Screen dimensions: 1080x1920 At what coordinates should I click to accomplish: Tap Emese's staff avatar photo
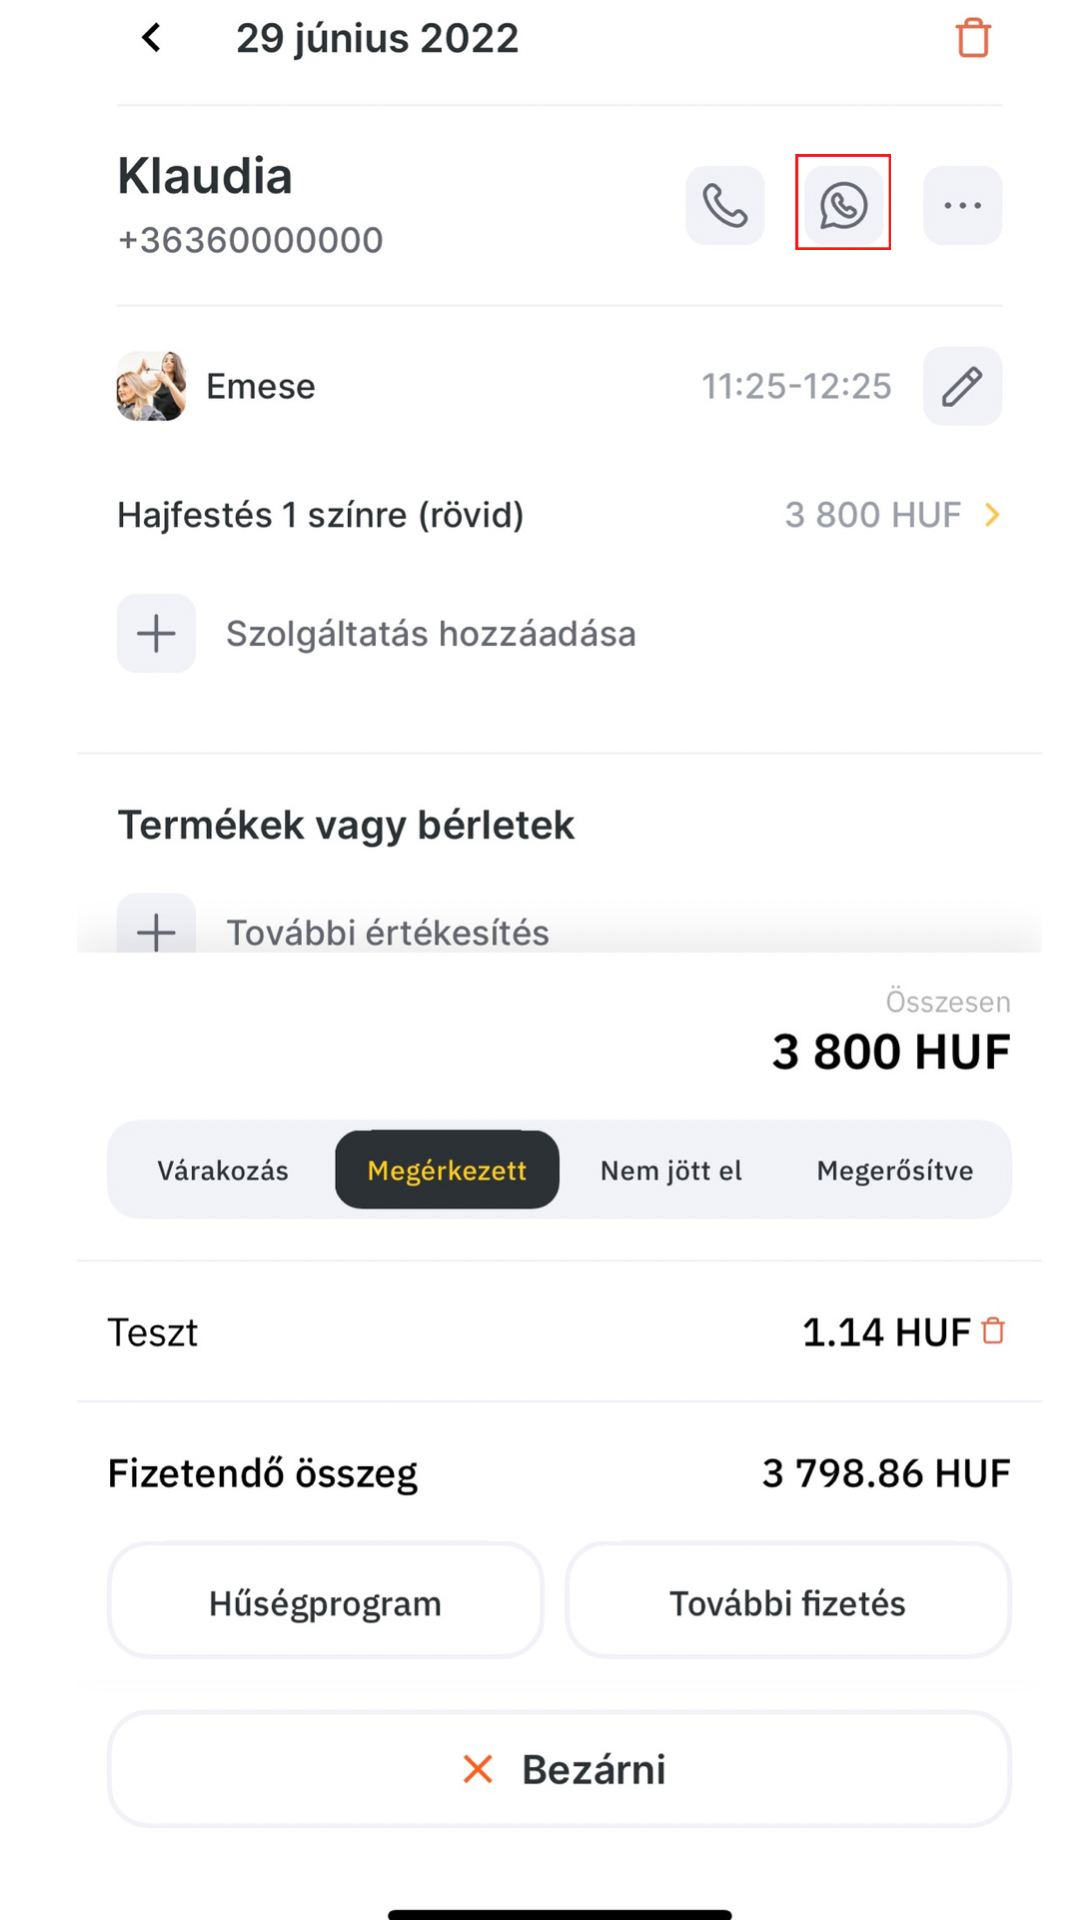tap(151, 386)
